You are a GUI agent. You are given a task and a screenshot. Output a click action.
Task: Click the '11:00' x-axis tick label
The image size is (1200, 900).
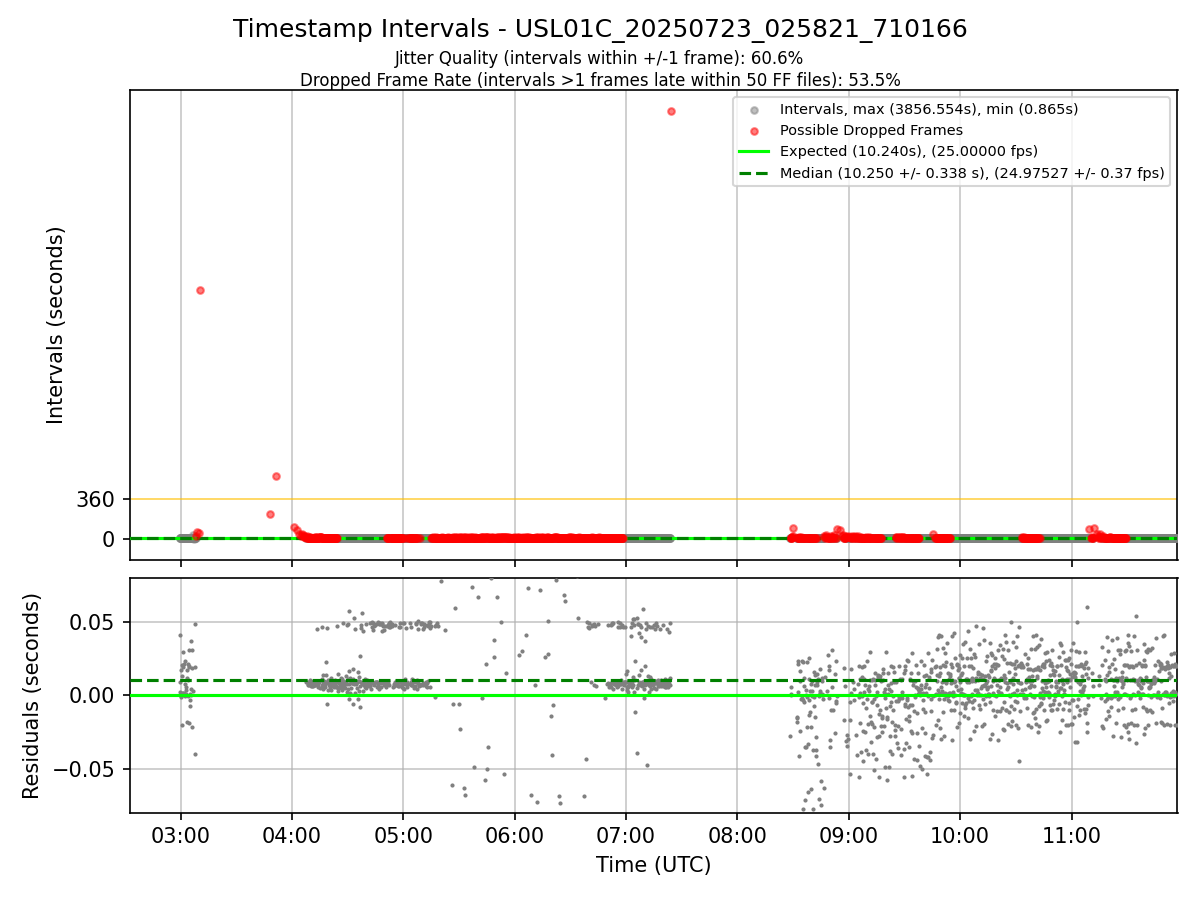point(1072,835)
